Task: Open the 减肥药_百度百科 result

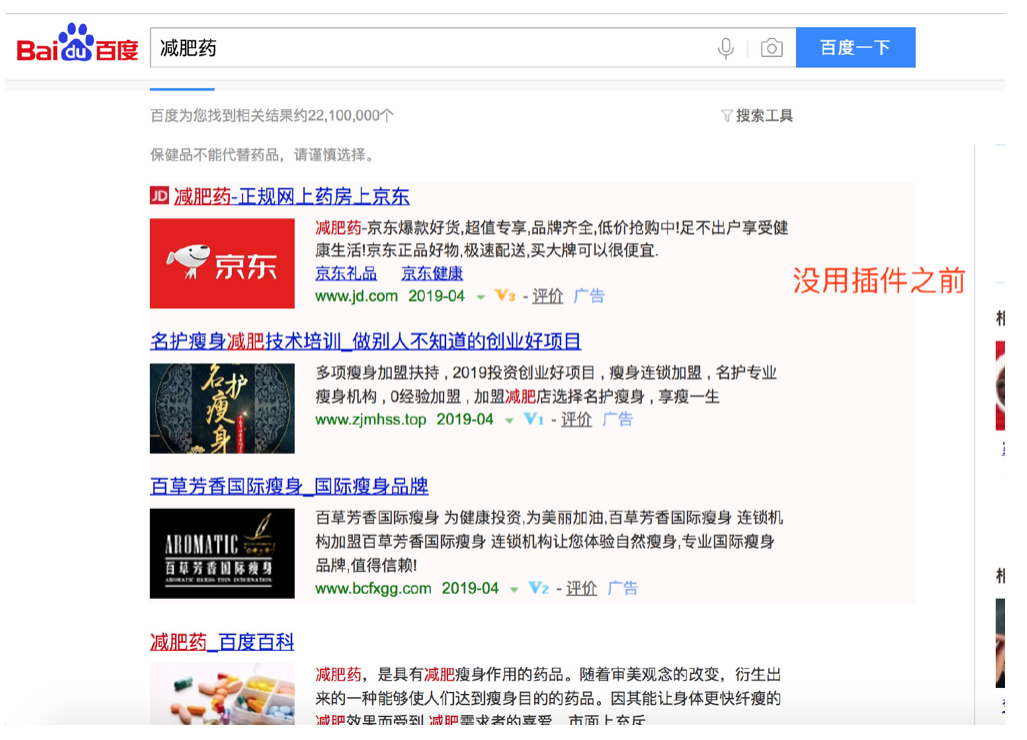Action: 222,642
